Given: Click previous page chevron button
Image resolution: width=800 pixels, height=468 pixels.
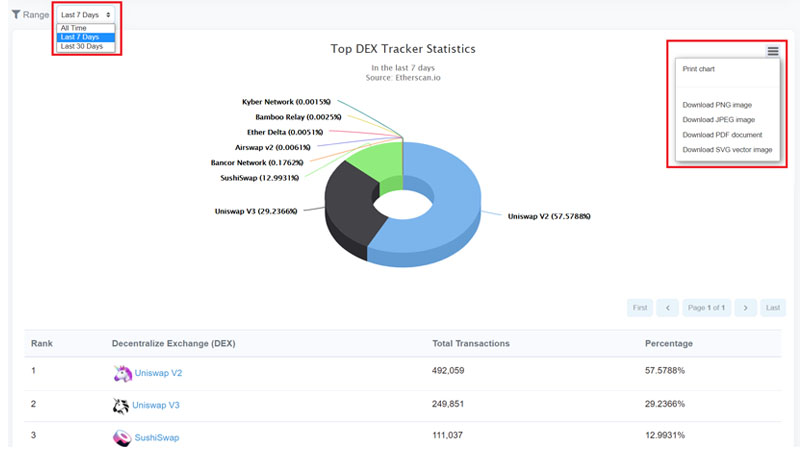Looking at the screenshot, I should [x=667, y=308].
